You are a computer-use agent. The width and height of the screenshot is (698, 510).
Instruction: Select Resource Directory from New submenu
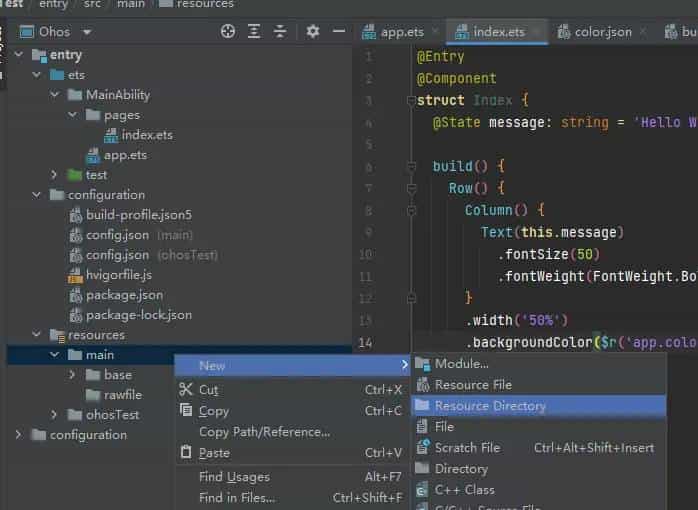(490, 406)
